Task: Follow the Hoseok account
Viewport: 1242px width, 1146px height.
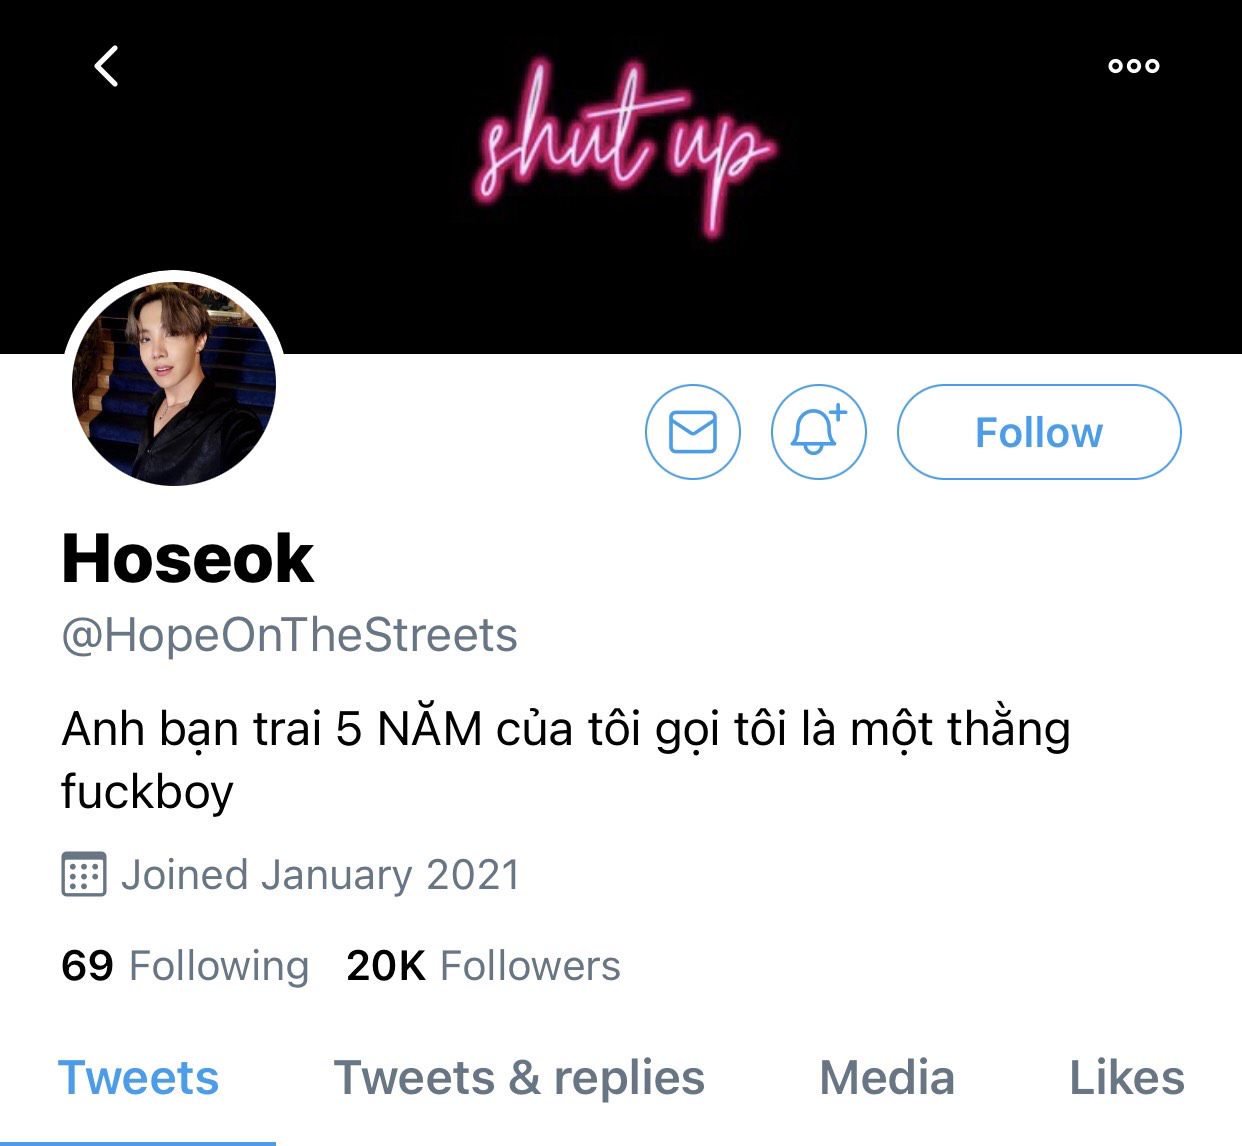Action: 1039,432
